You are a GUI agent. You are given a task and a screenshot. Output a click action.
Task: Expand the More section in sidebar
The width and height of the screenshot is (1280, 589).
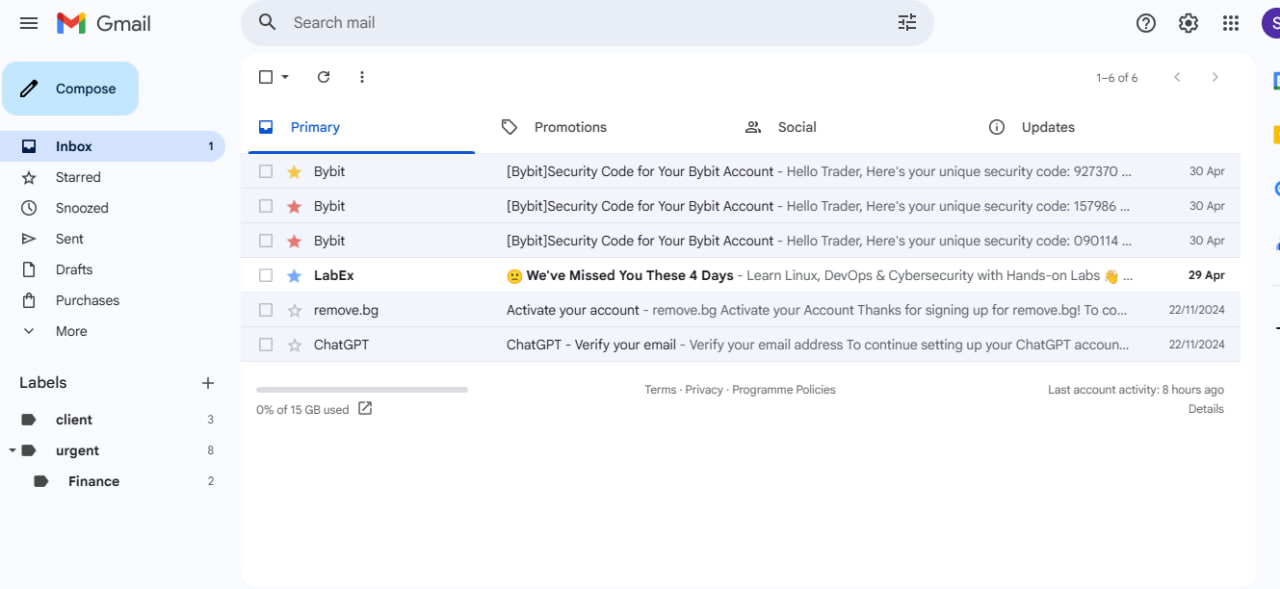click(x=71, y=331)
